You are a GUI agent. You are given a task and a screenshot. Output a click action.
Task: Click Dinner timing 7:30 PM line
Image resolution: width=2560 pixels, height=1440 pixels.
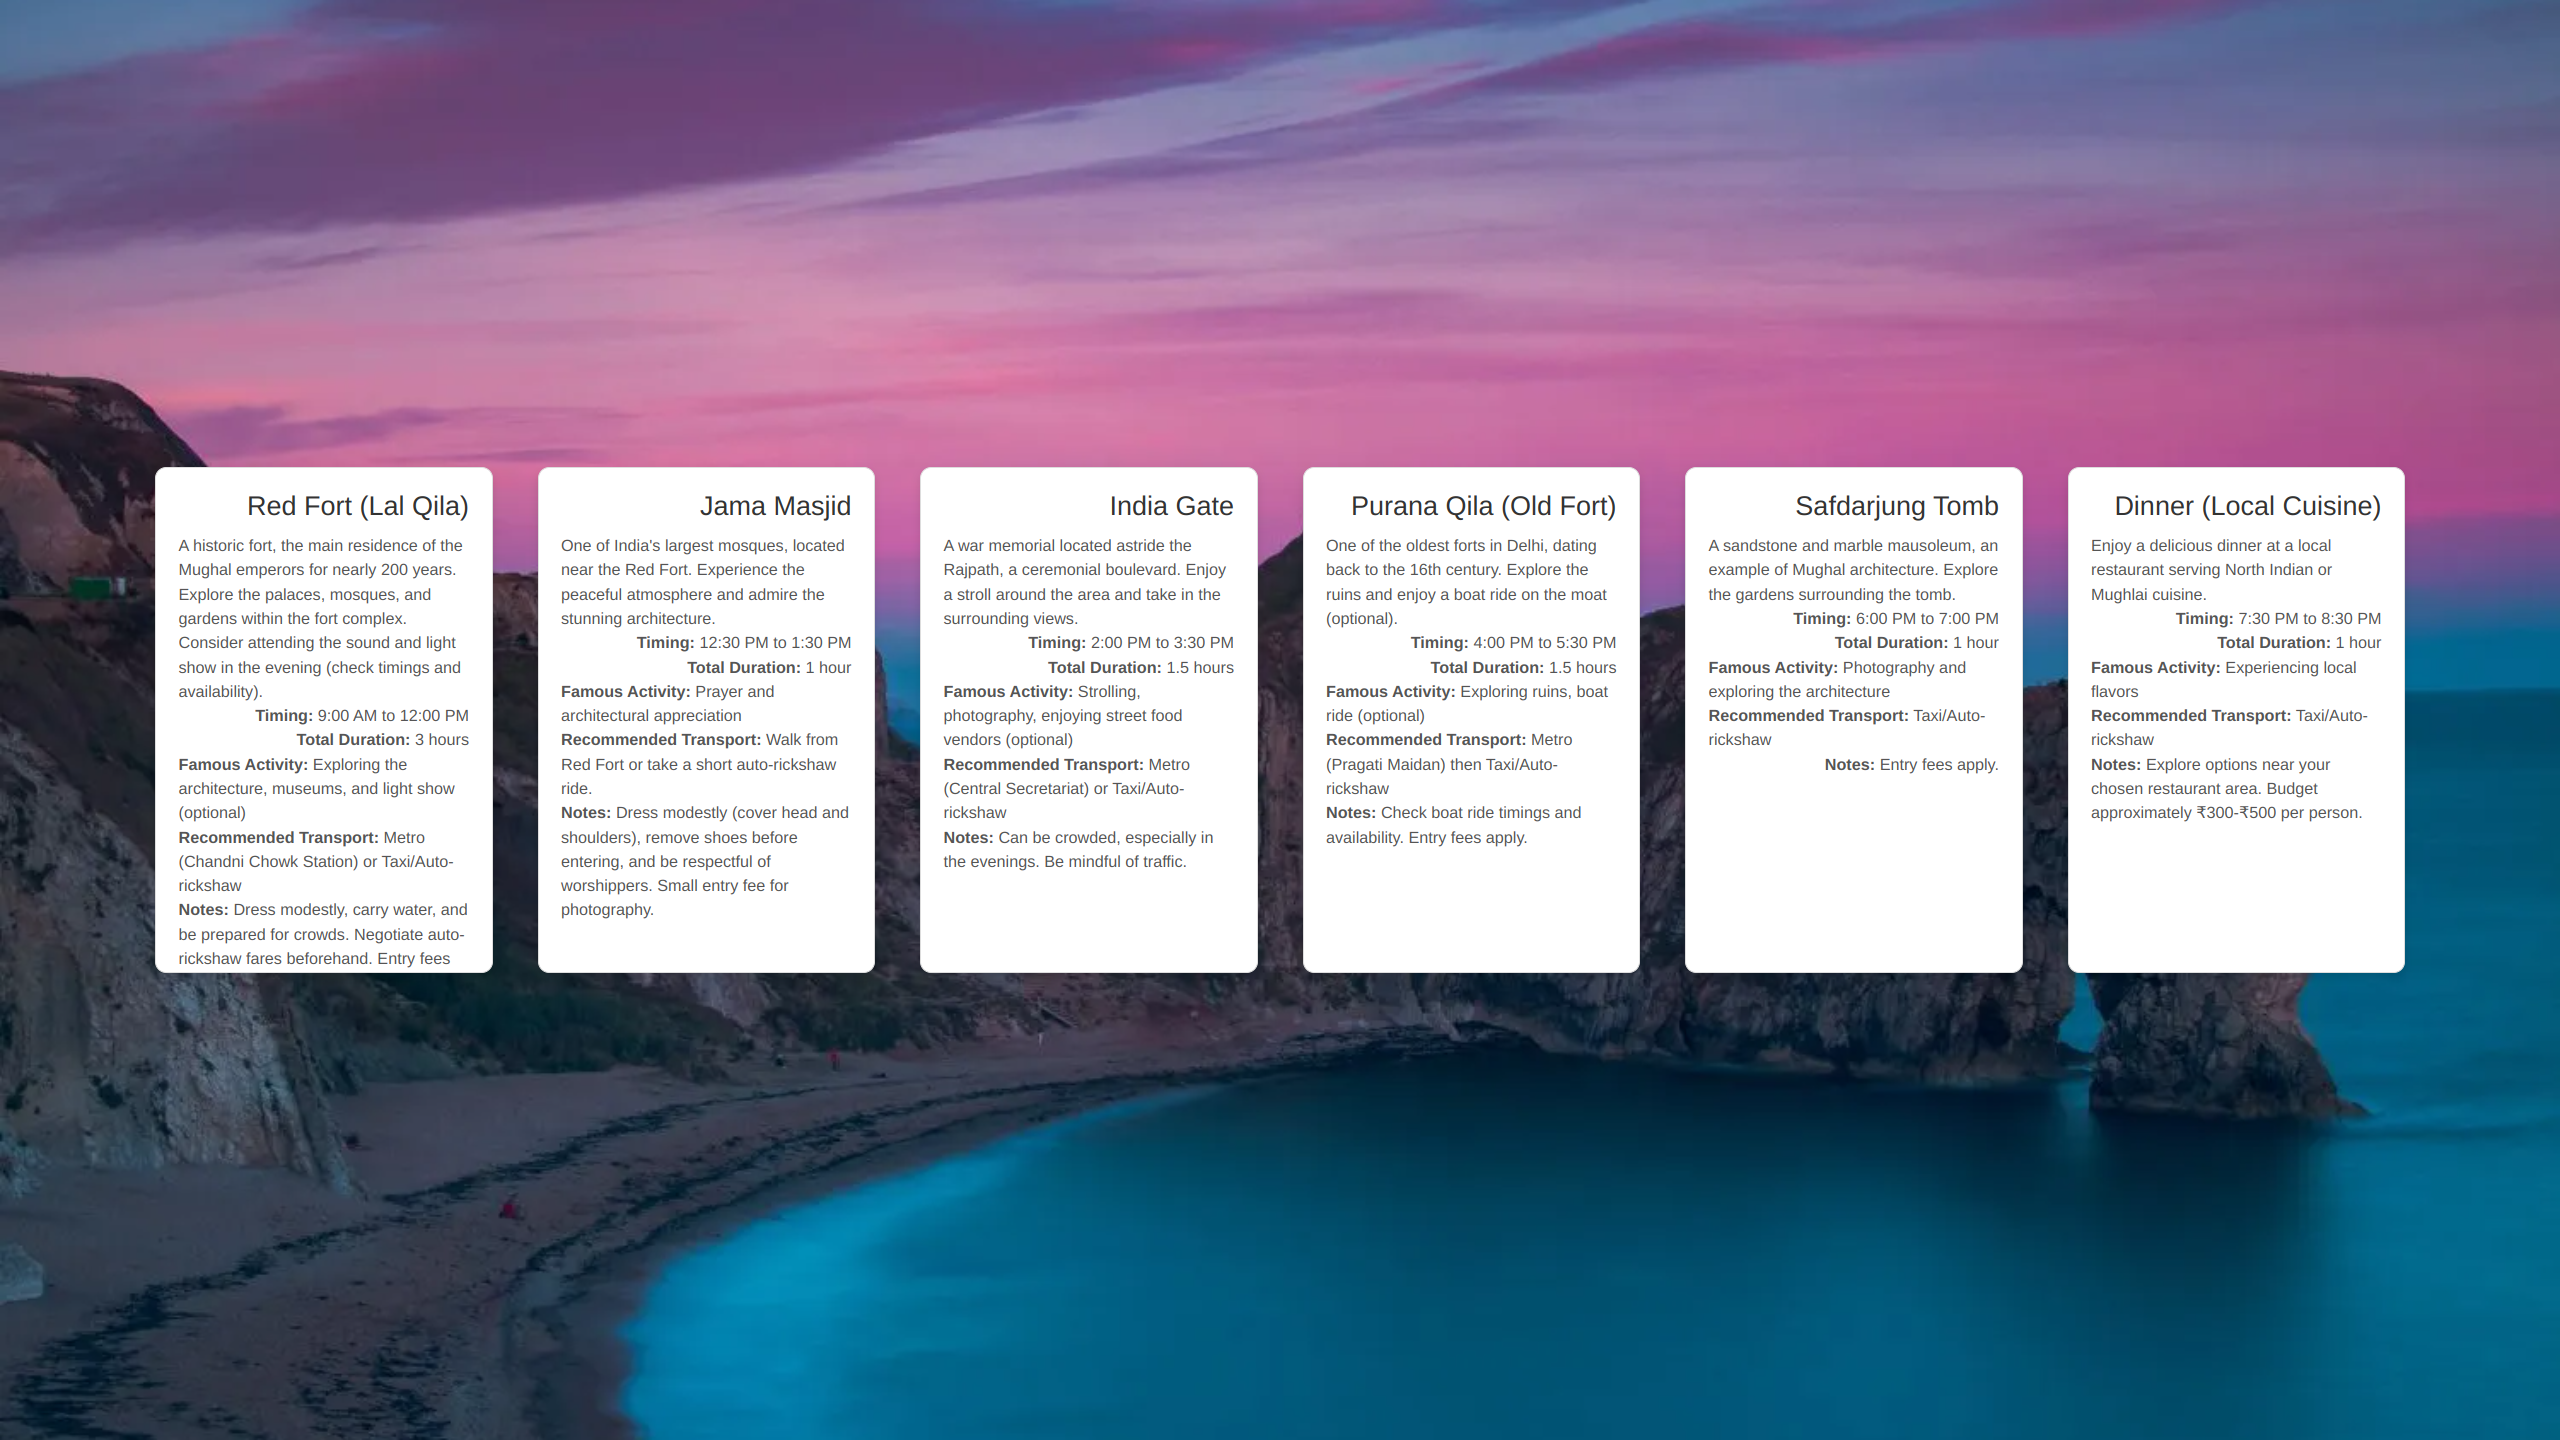click(2277, 618)
